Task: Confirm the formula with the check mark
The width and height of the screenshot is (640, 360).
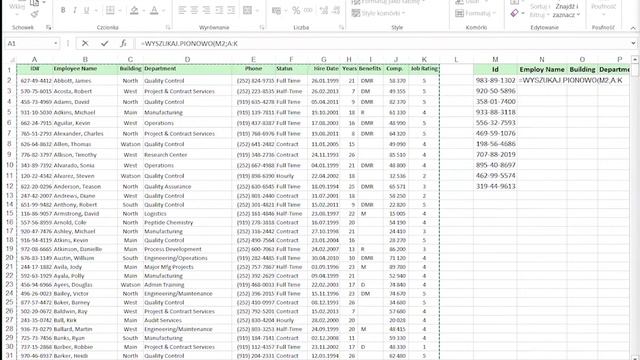Action: coord(104,43)
